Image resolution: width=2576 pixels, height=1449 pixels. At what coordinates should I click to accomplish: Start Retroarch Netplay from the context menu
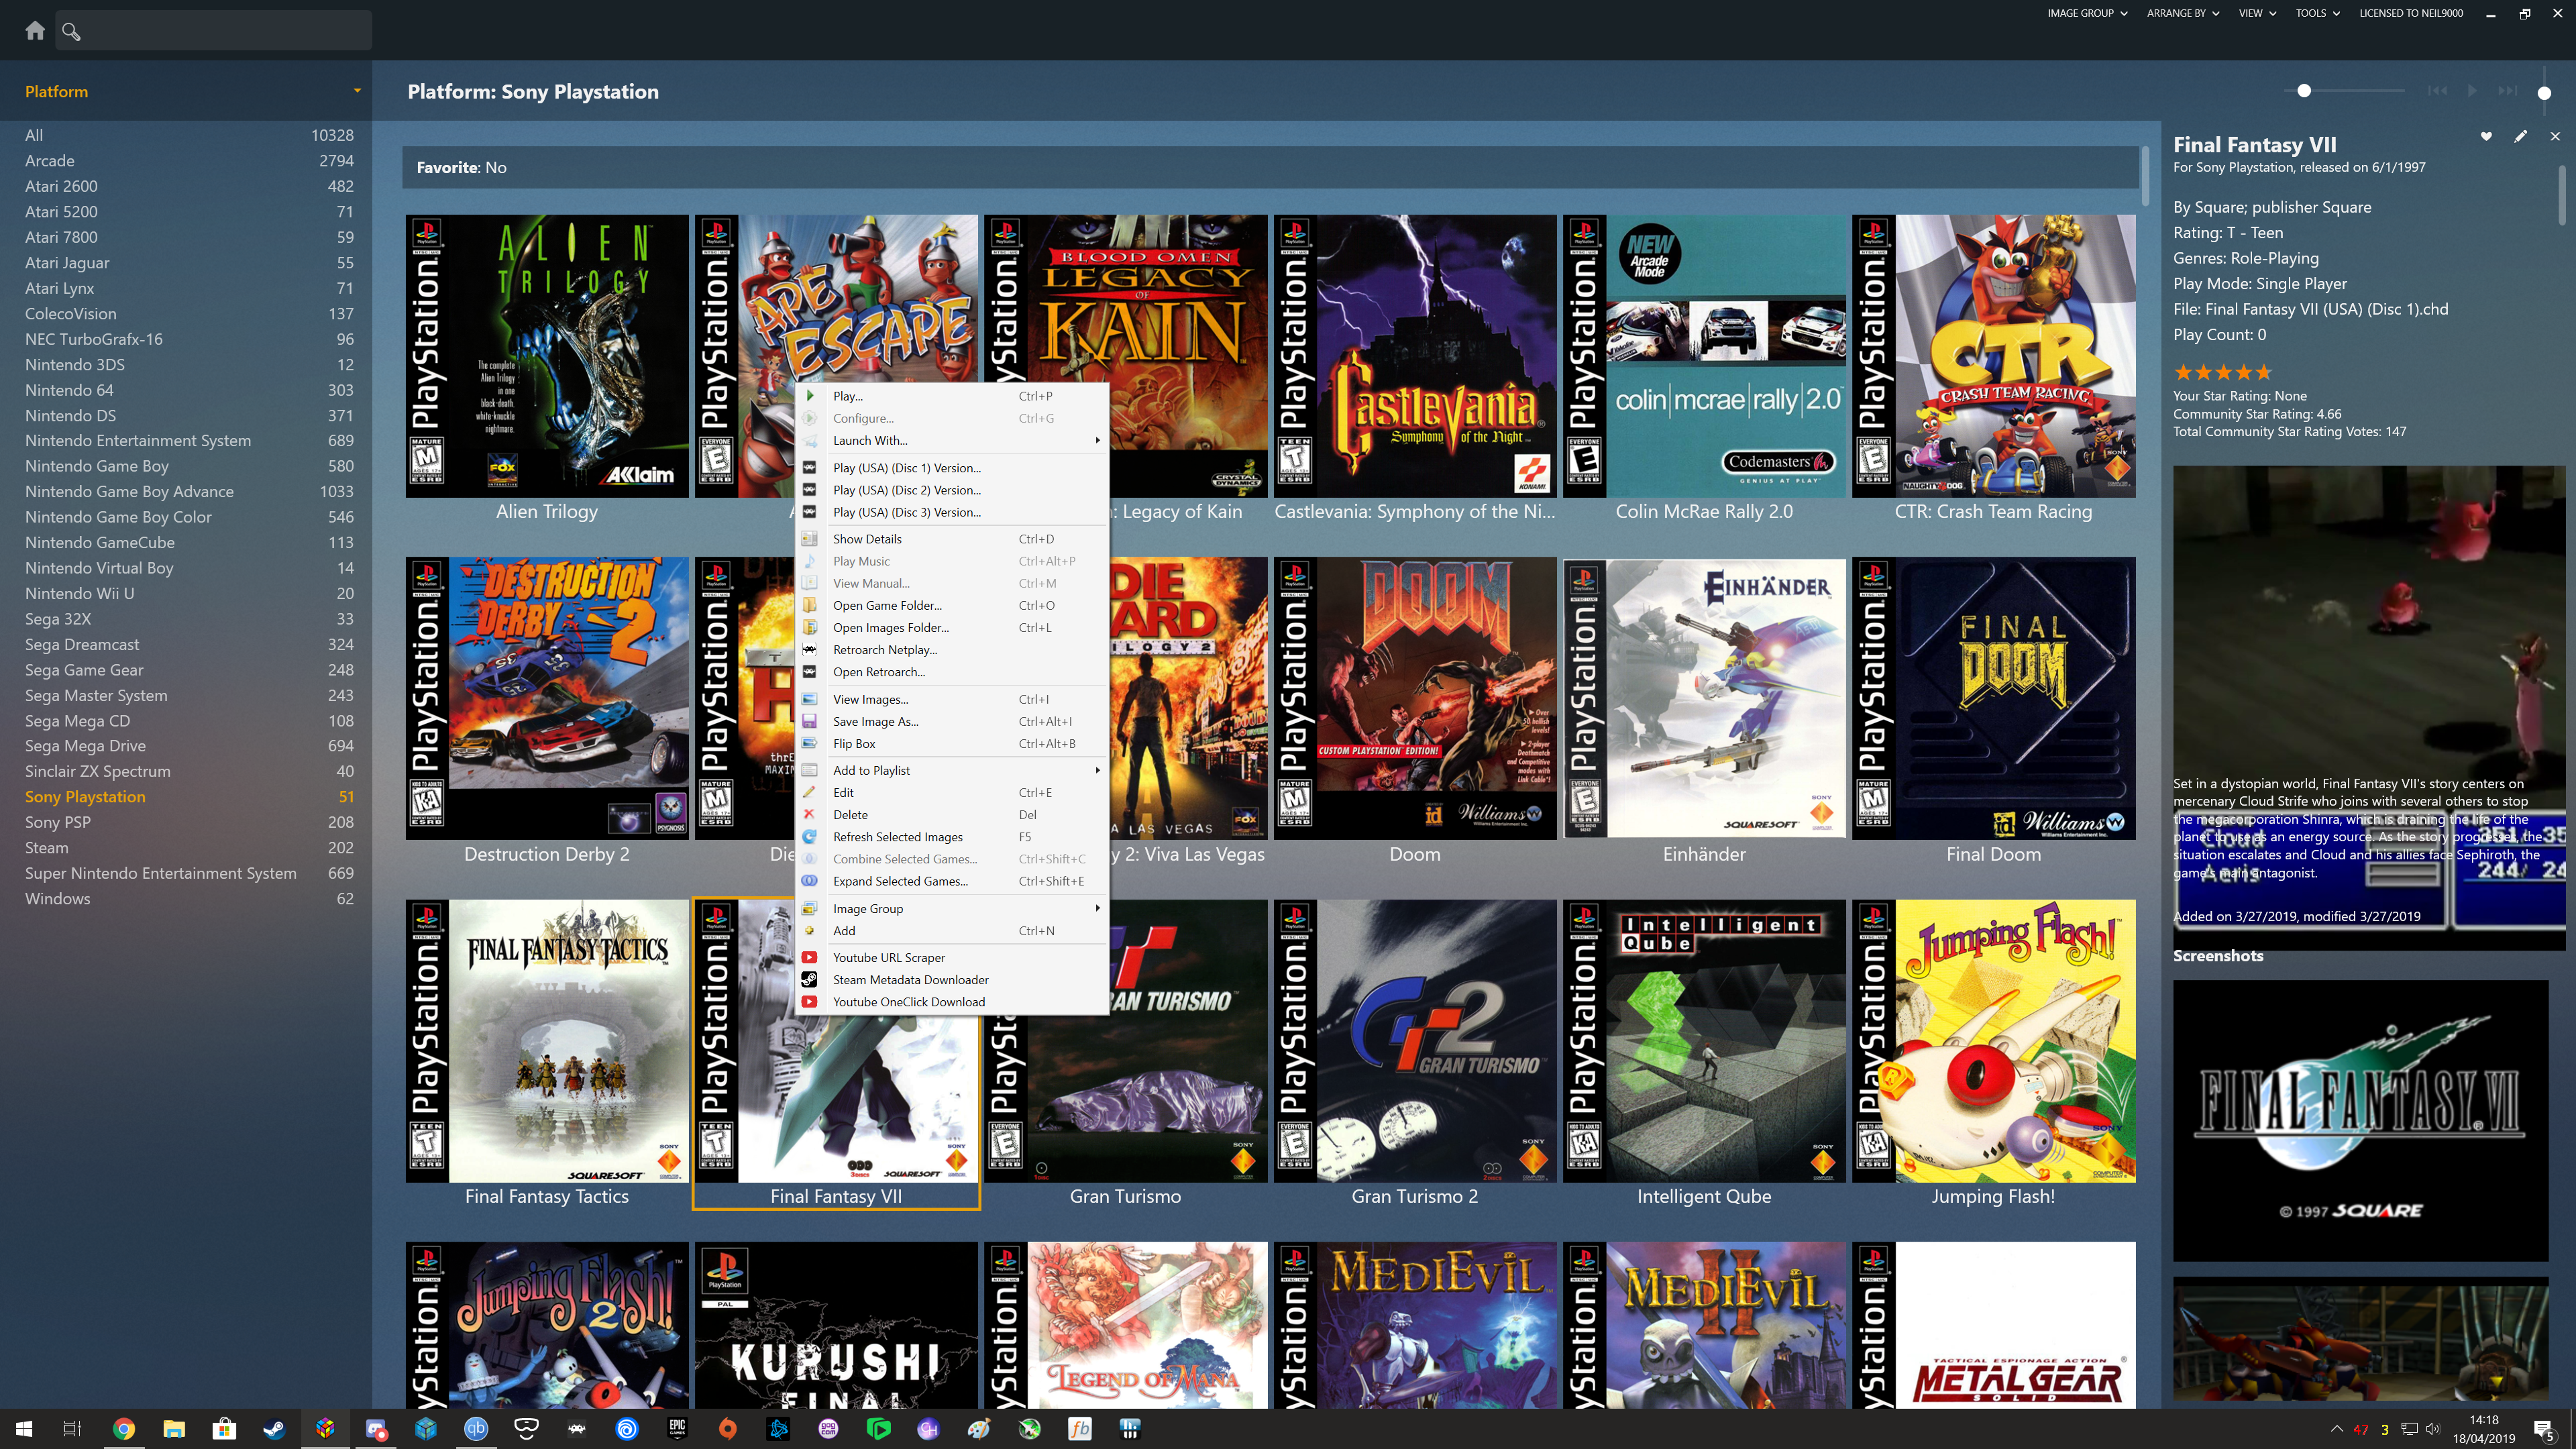pyautogui.click(x=952, y=650)
